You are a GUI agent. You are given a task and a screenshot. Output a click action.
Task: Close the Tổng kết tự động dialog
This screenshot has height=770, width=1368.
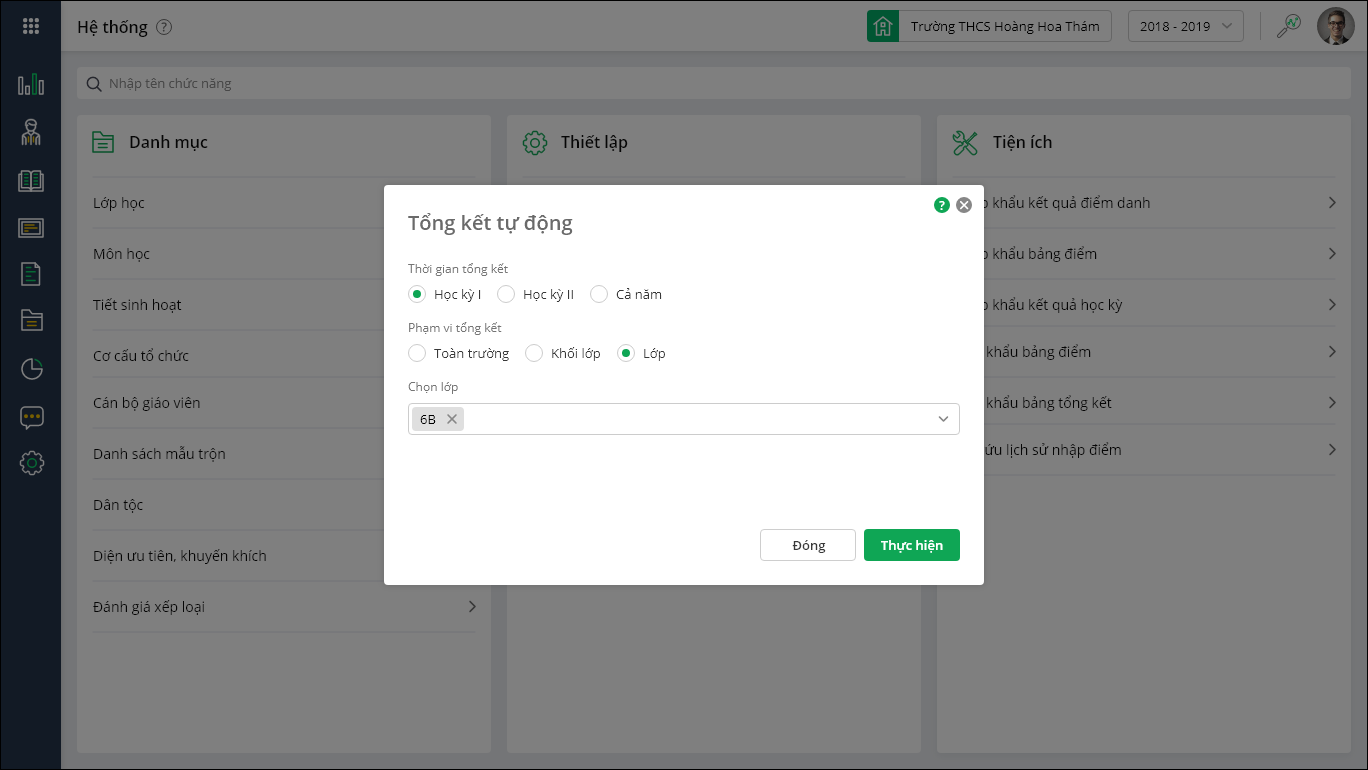click(964, 205)
